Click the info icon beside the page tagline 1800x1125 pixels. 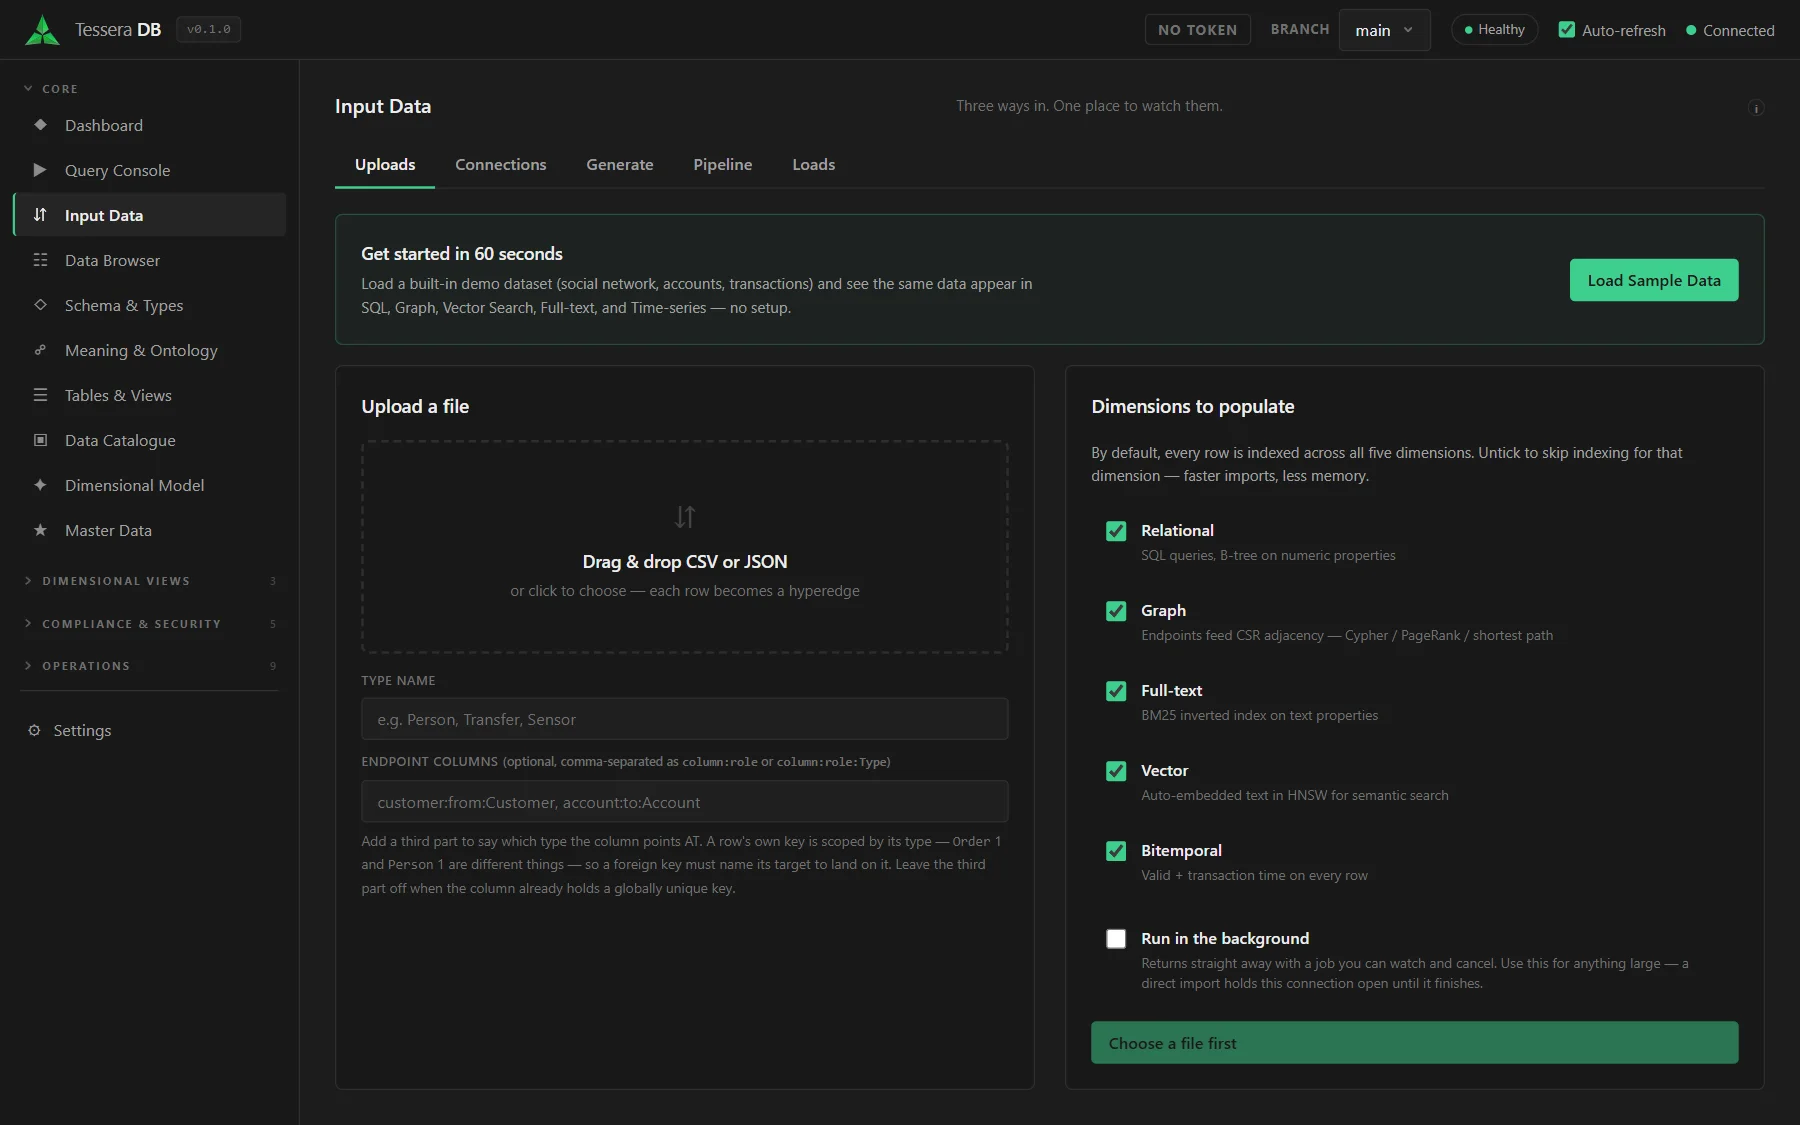point(1755,108)
